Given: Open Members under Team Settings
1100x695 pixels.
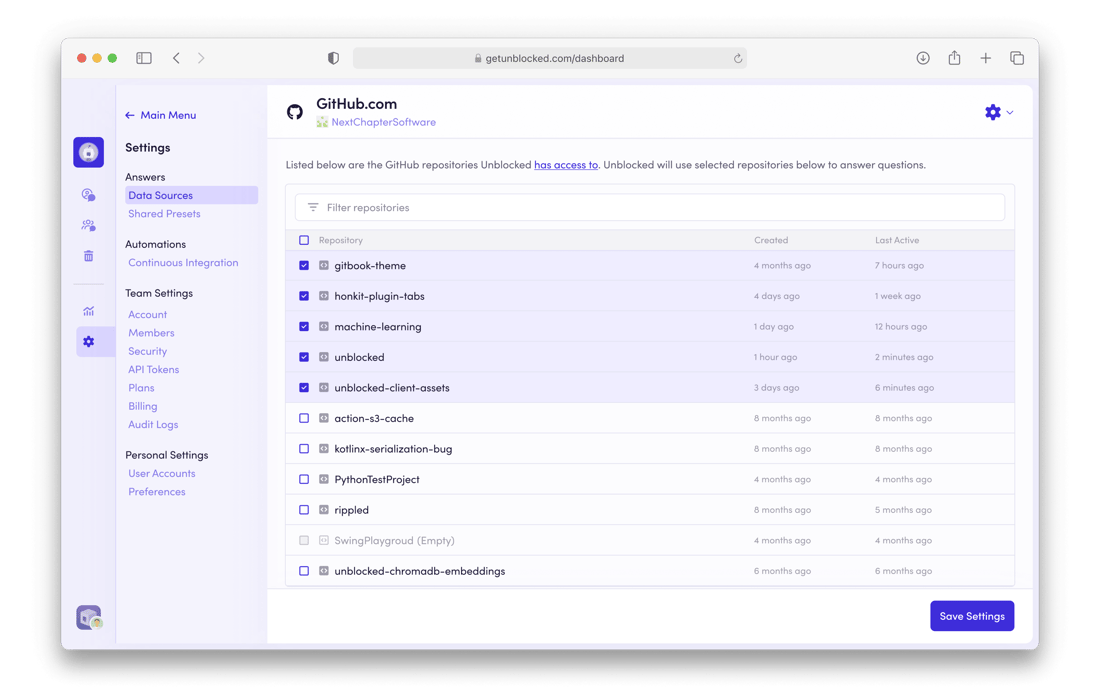Looking at the screenshot, I should (151, 333).
